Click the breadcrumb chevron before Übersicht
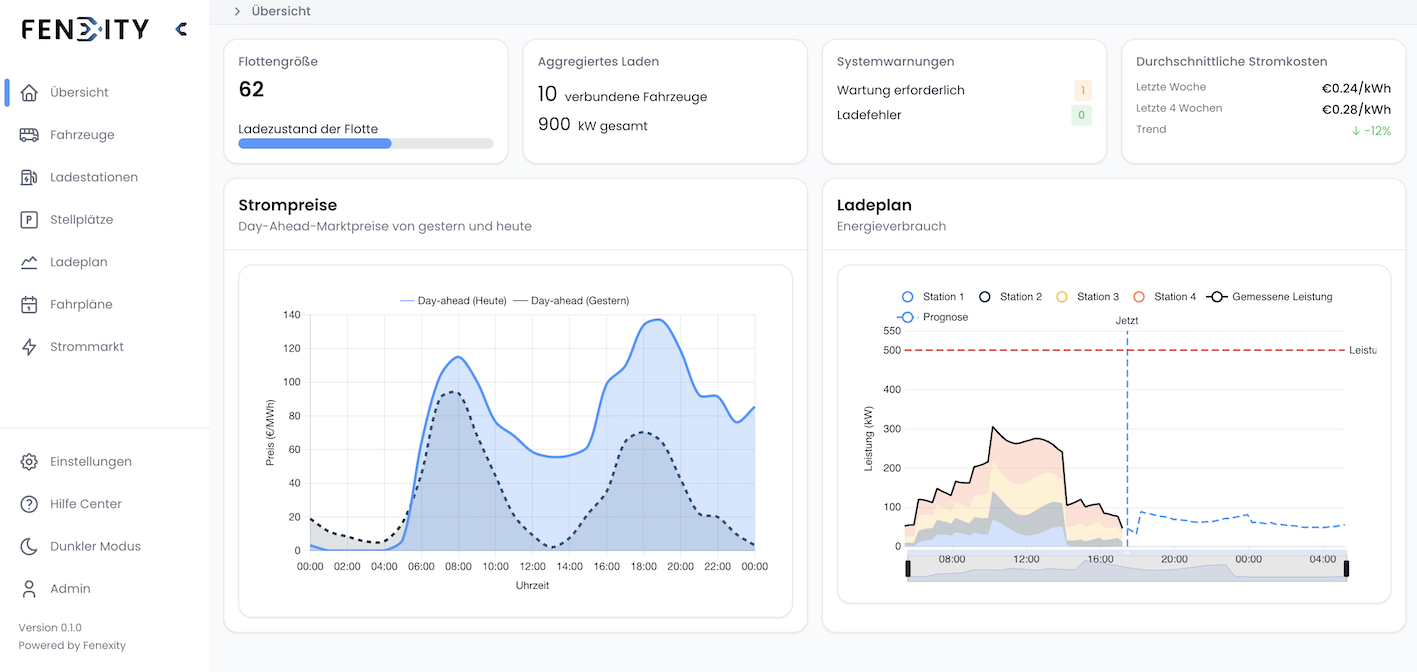The width and height of the screenshot is (1417, 672). (236, 11)
